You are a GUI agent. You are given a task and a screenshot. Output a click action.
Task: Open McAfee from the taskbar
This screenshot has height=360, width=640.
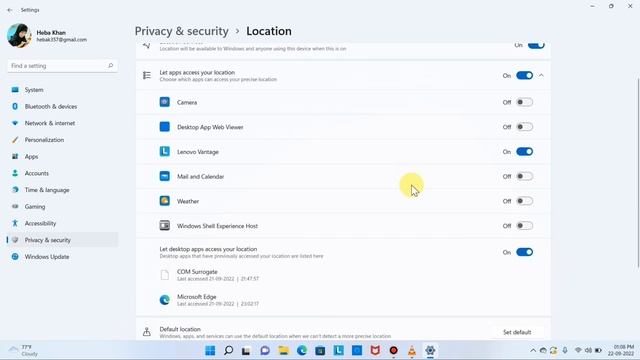click(375, 351)
